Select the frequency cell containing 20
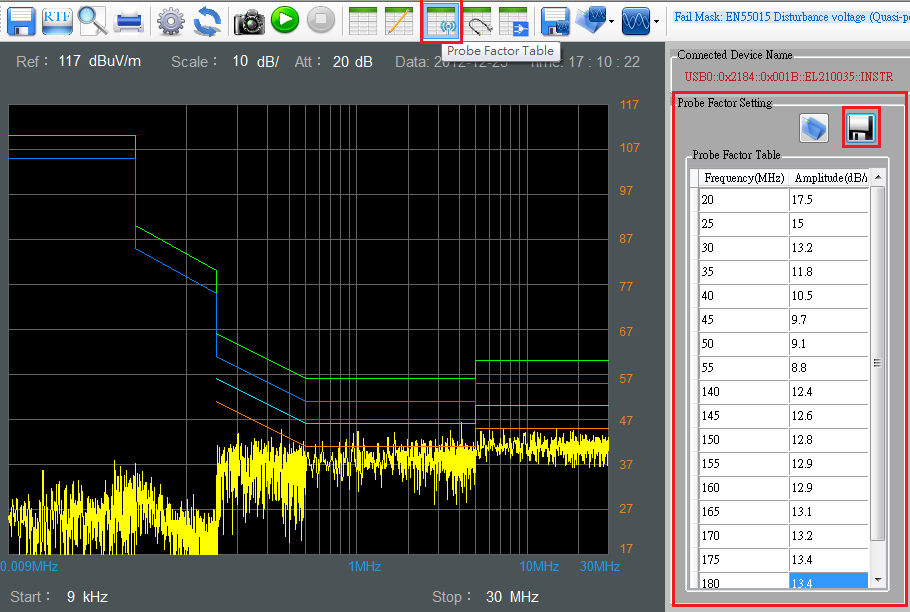910x612 pixels. (744, 200)
